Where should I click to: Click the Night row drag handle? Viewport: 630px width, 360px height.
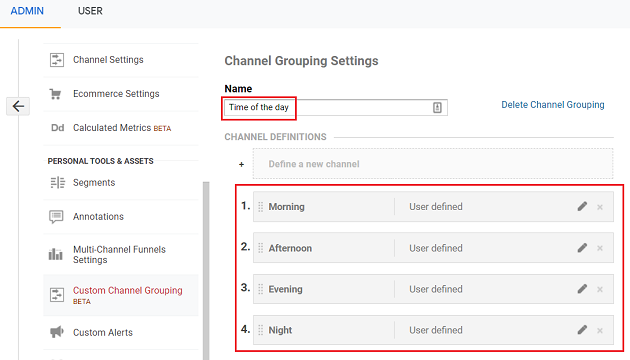point(261,330)
